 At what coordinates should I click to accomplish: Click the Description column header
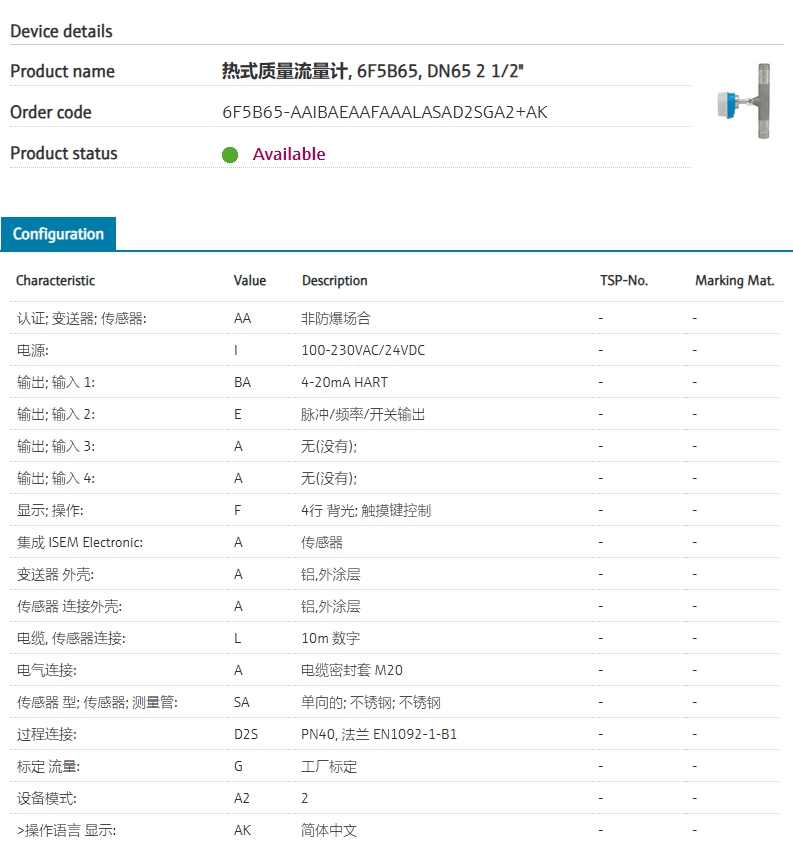tap(335, 281)
